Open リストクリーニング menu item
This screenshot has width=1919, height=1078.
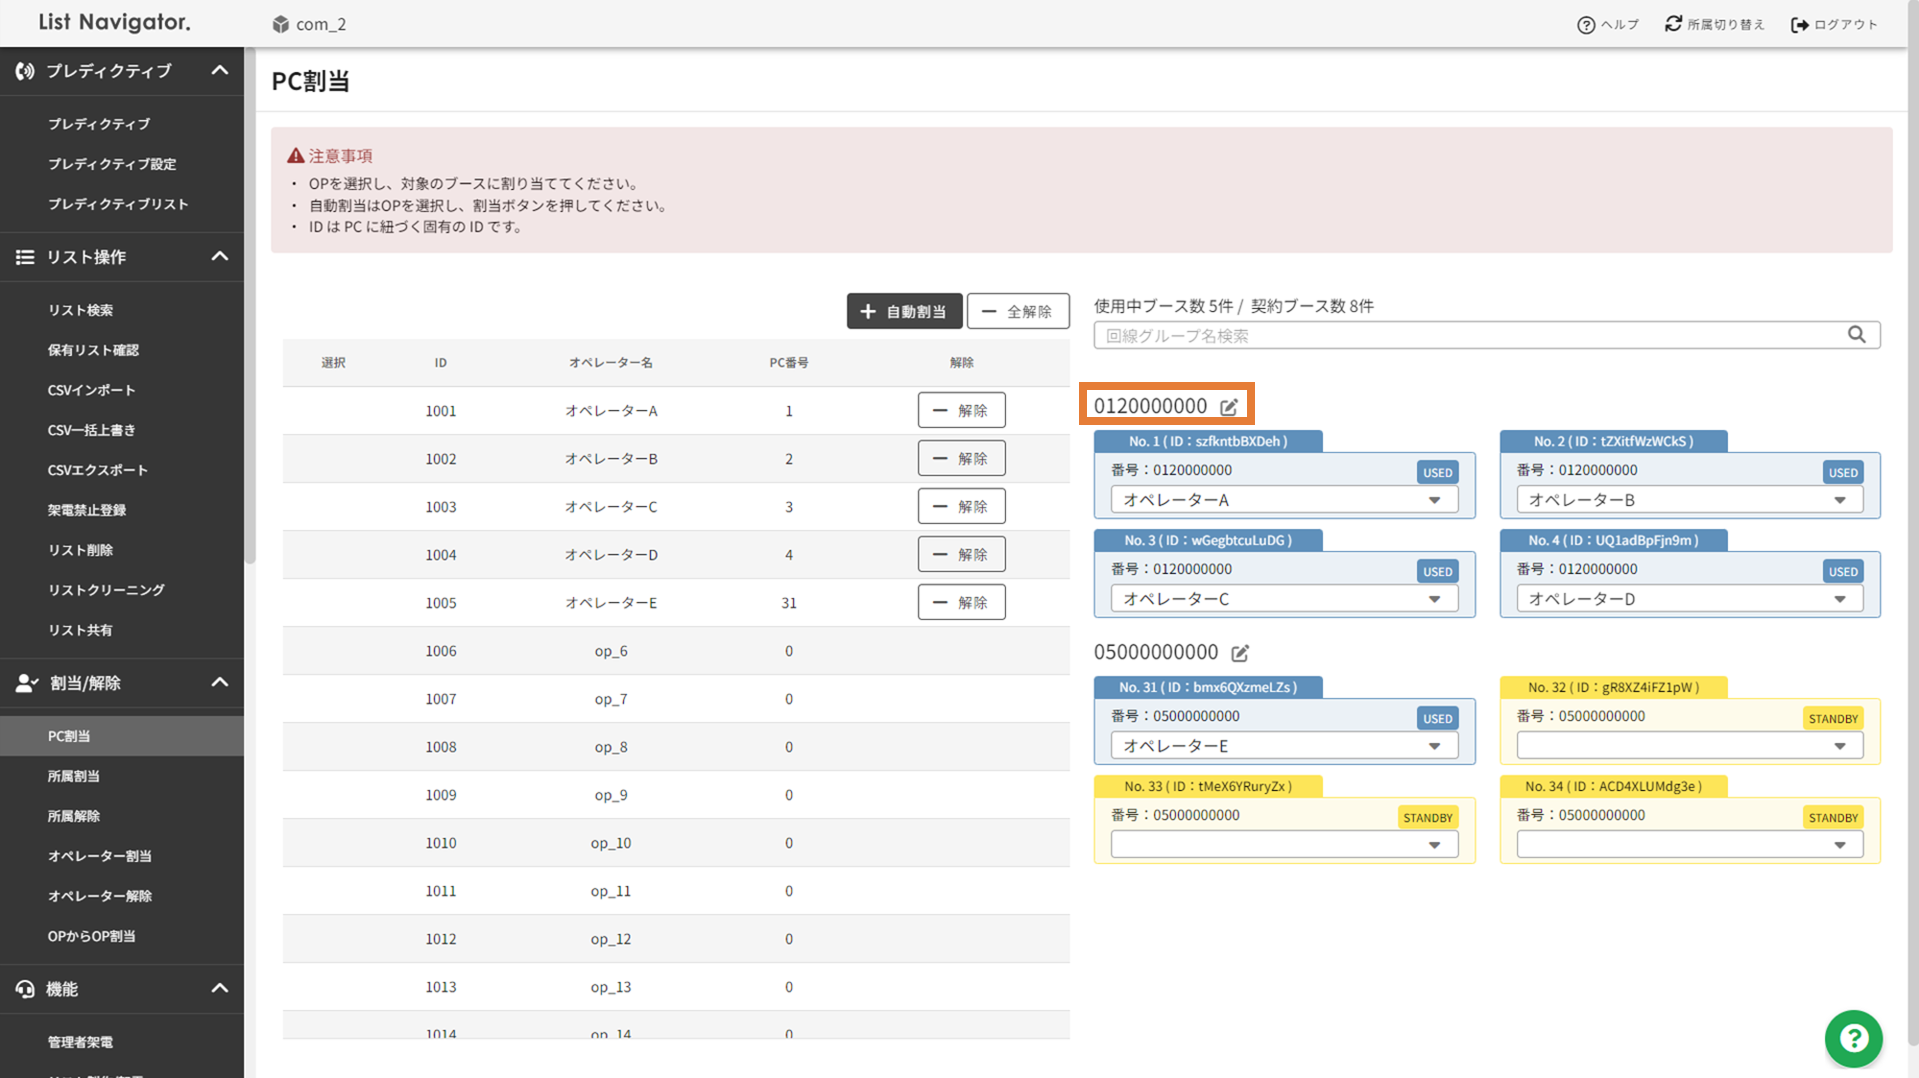[106, 590]
